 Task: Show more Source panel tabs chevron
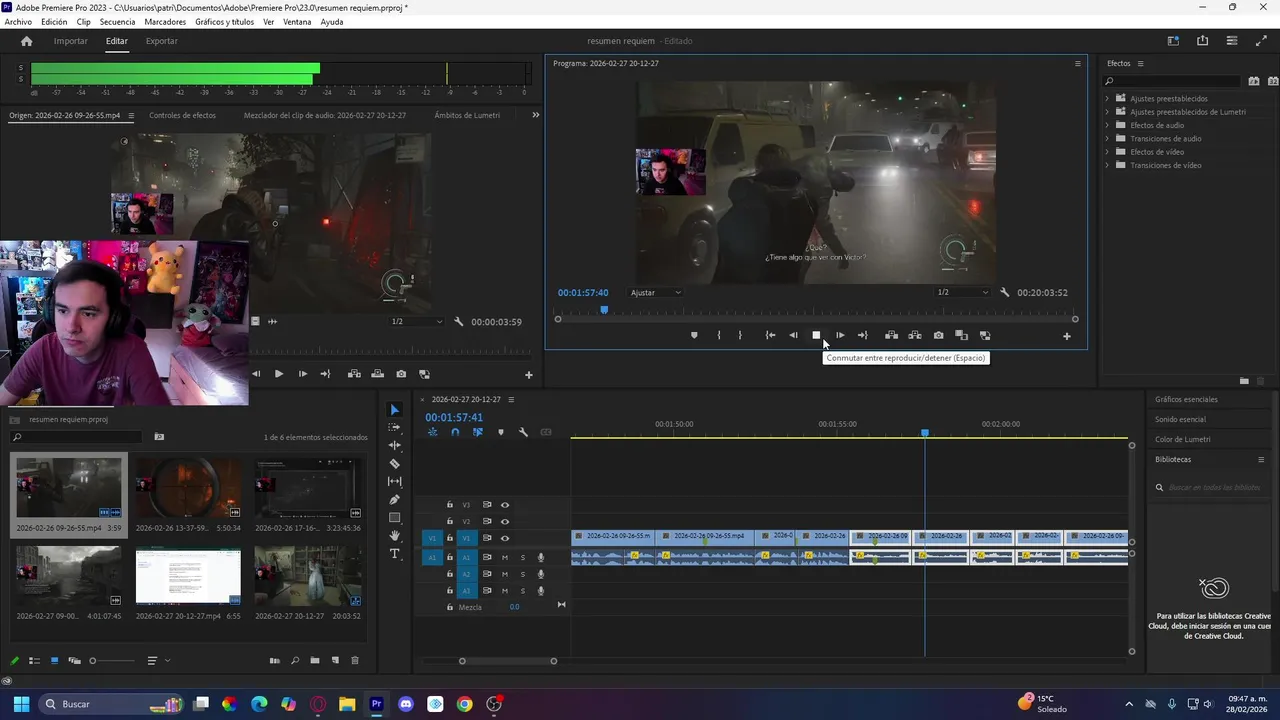pos(535,115)
